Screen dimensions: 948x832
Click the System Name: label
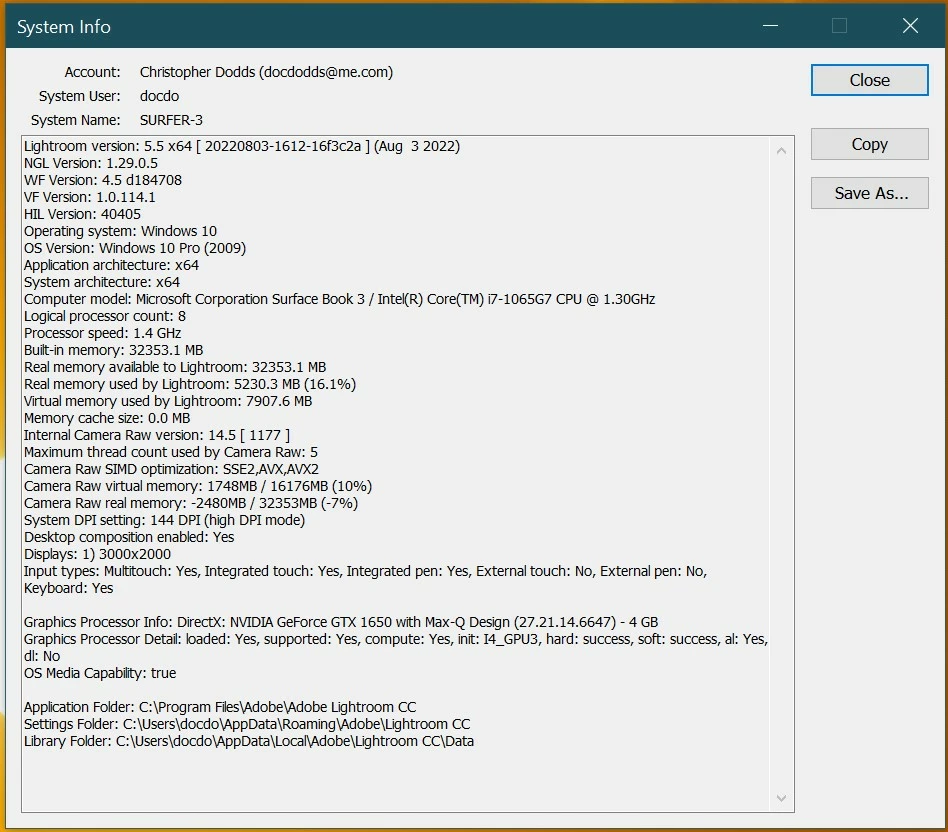pyautogui.click(x=76, y=120)
